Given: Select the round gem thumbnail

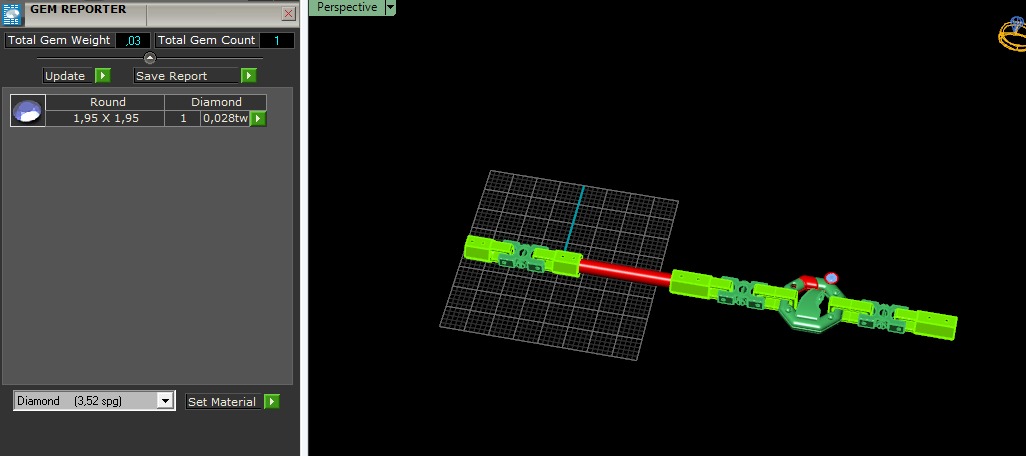Looking at the screenshot, I should pyautogui.click(x=28, y=111).
